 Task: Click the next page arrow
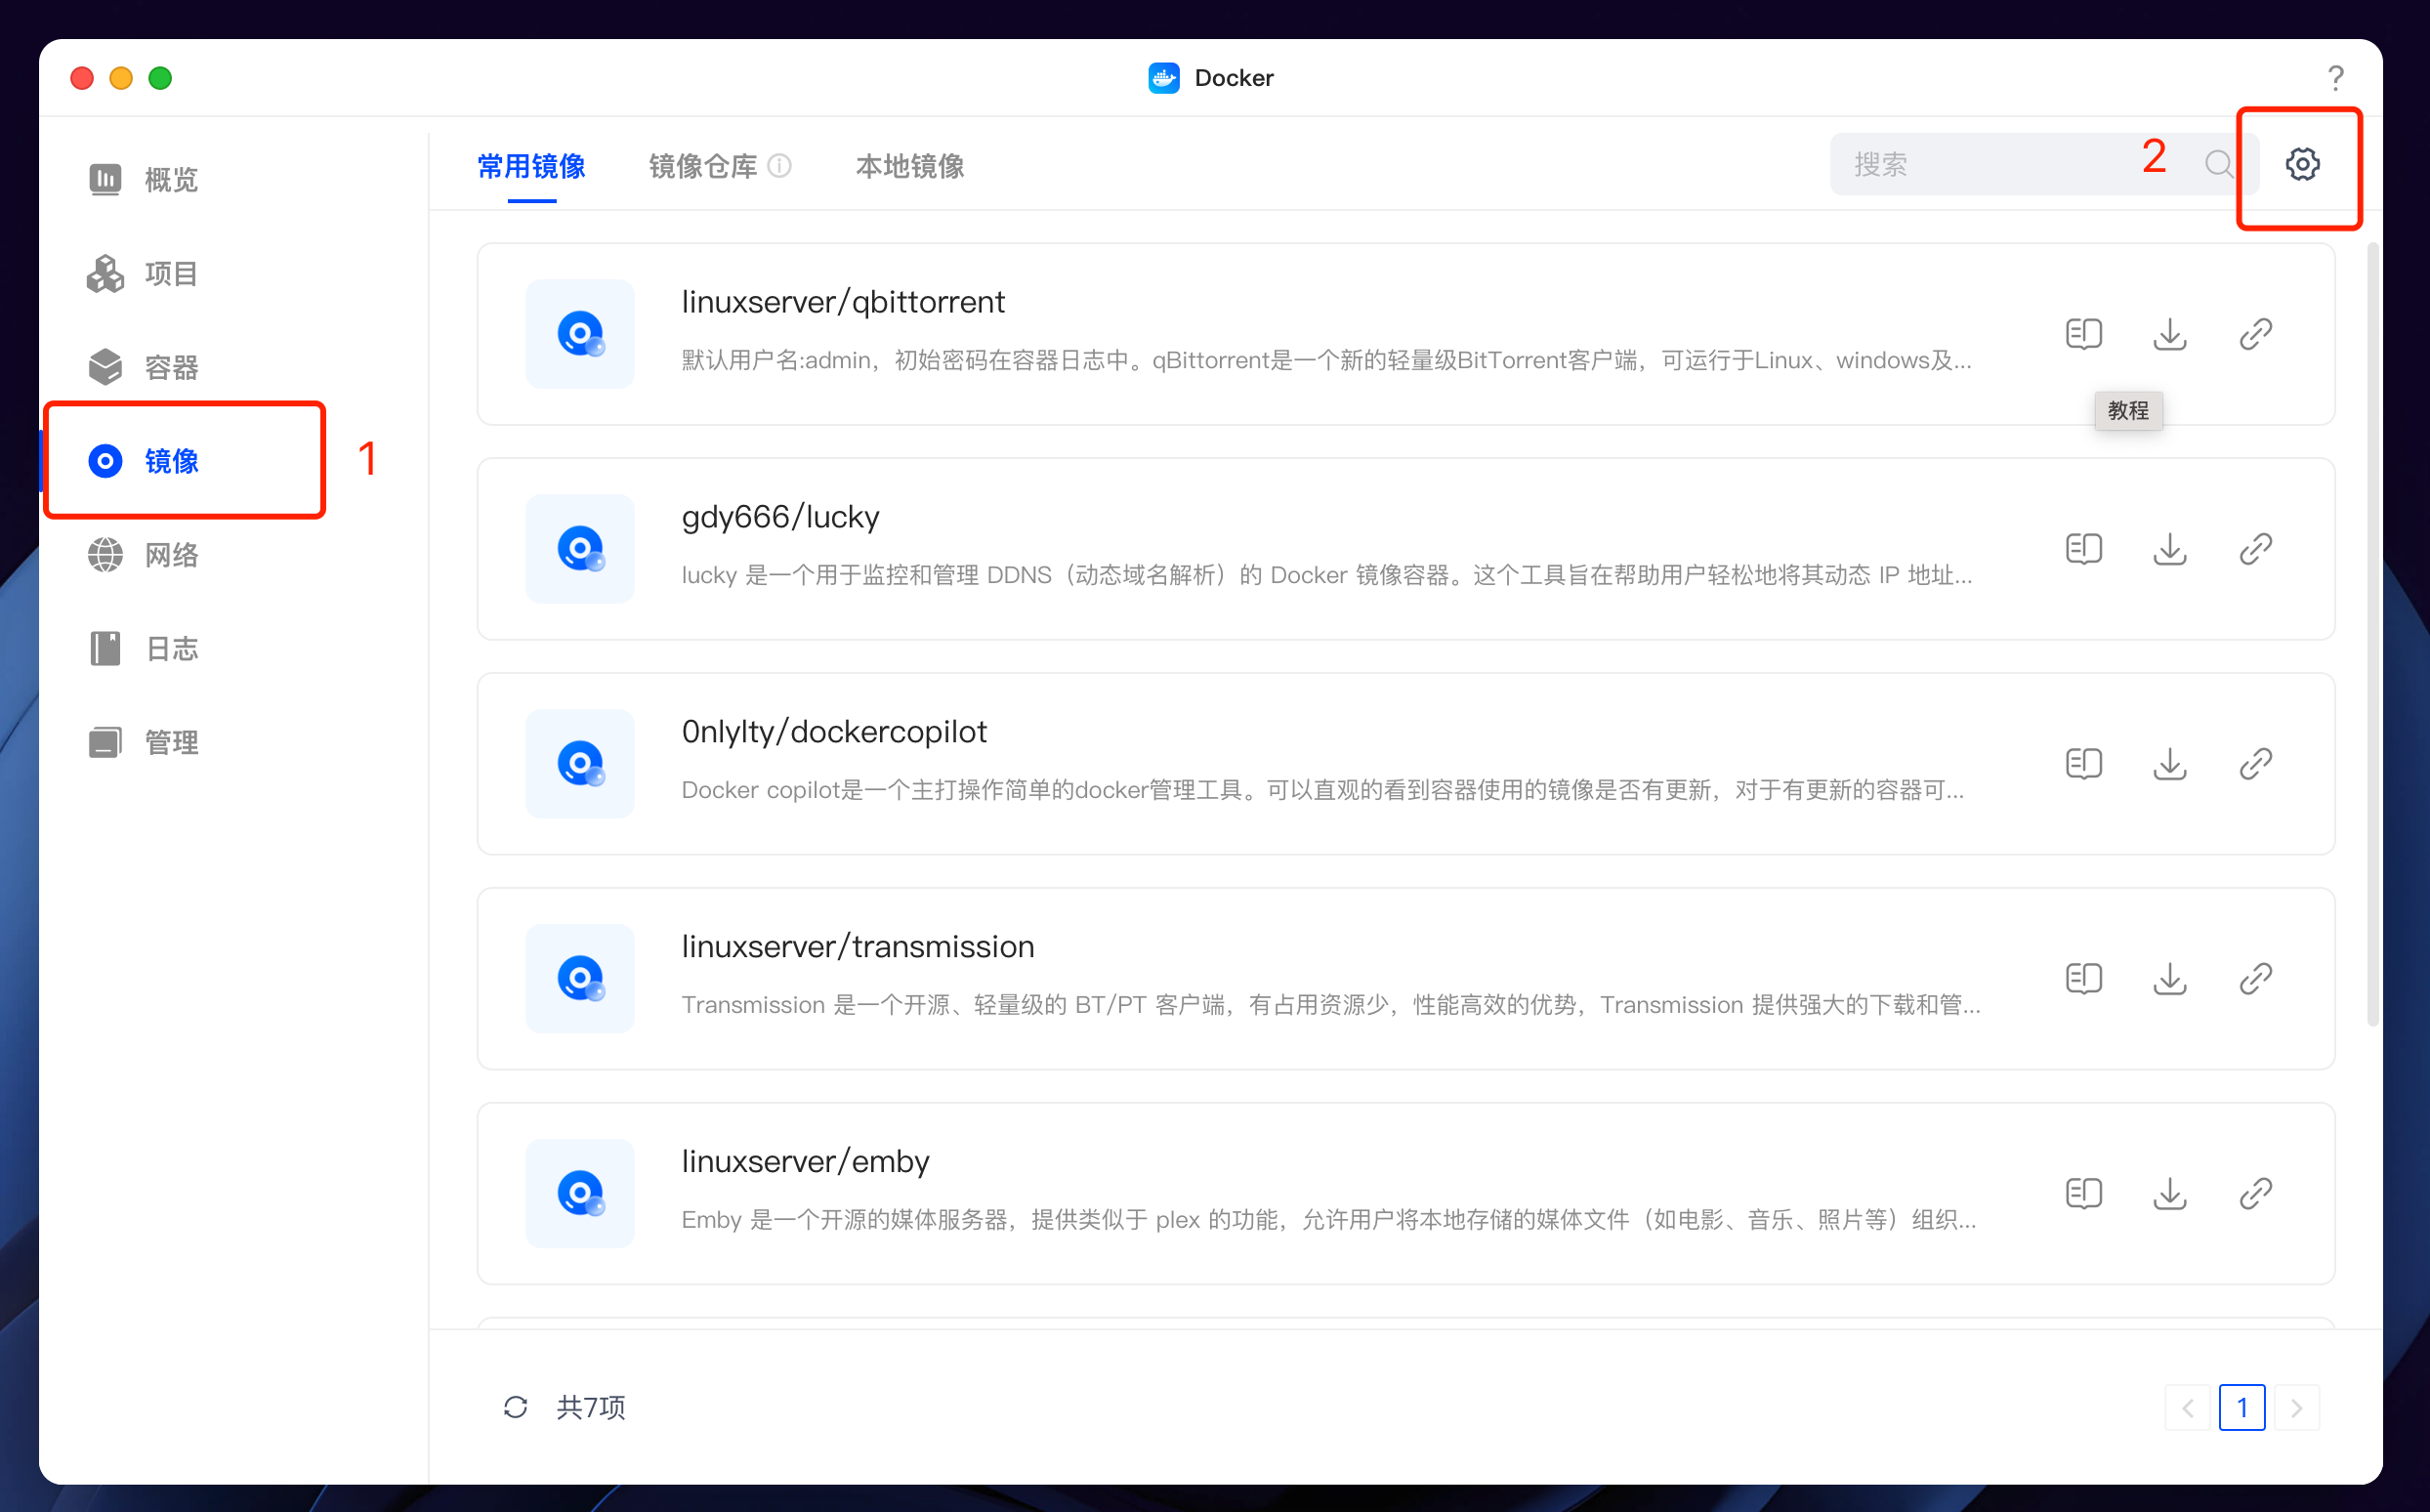tap(2296, 1408)
